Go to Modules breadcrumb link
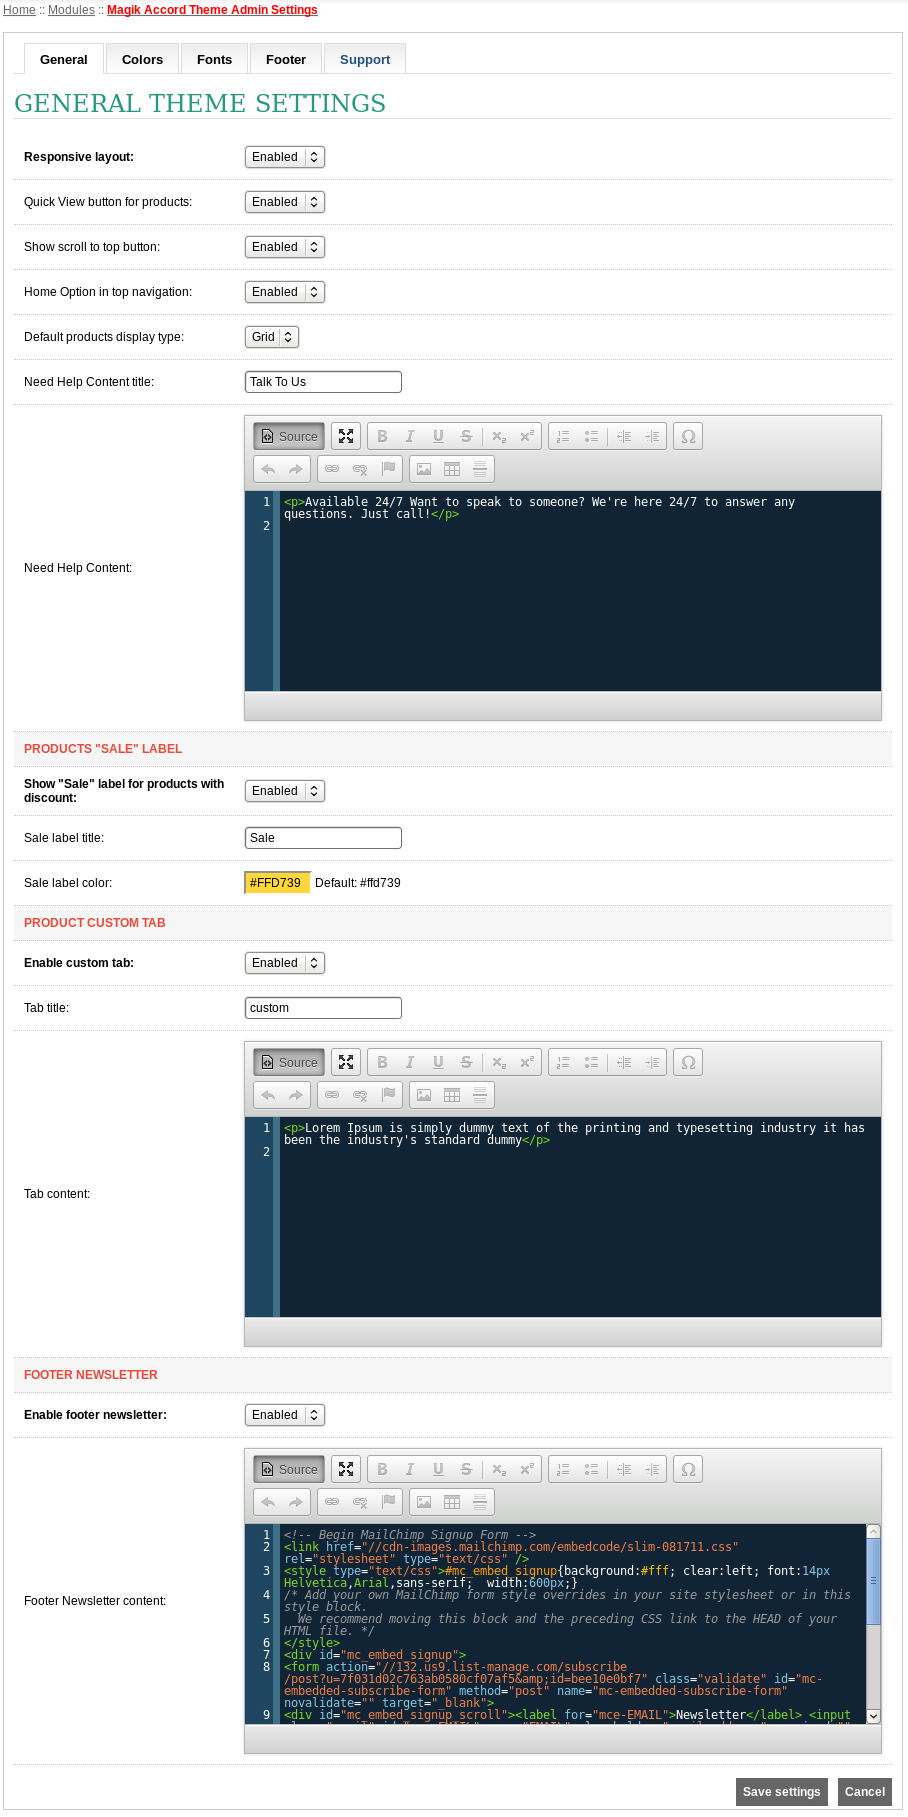Viewport: 908px width, 1817px height. click(72, 10)
